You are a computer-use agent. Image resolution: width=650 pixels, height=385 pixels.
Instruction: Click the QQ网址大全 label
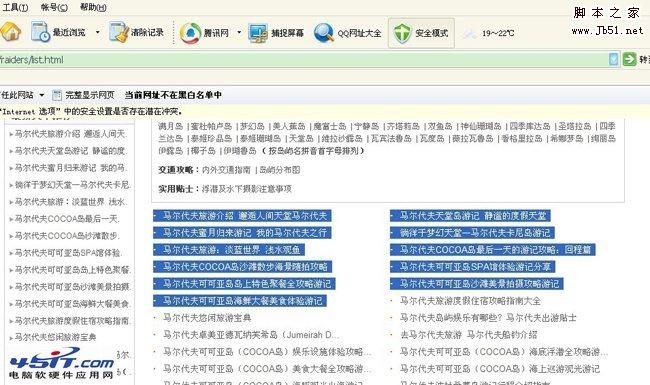[x=359, y=33]
